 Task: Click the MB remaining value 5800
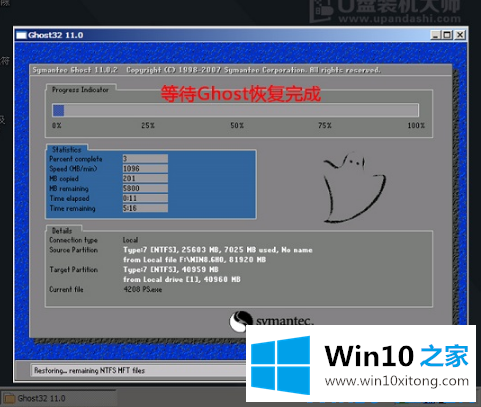pos(145,188)
